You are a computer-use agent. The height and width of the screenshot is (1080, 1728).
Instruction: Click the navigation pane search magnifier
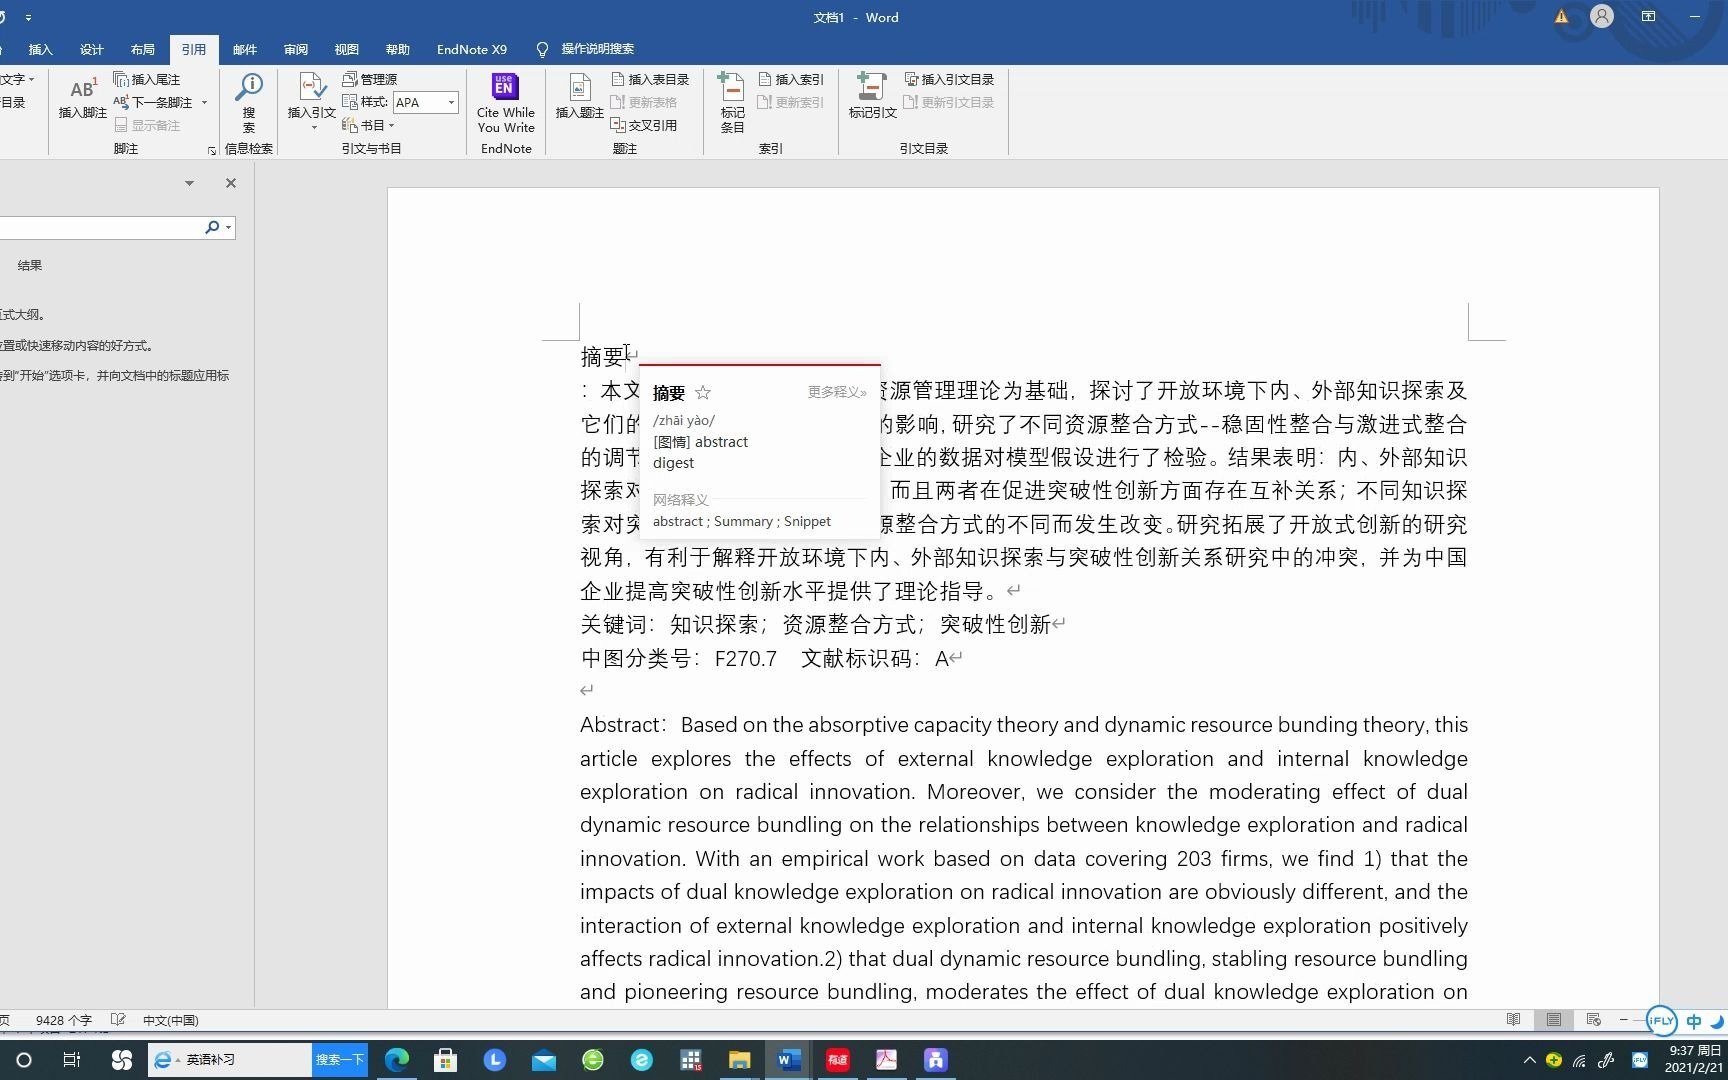(212, 228)
